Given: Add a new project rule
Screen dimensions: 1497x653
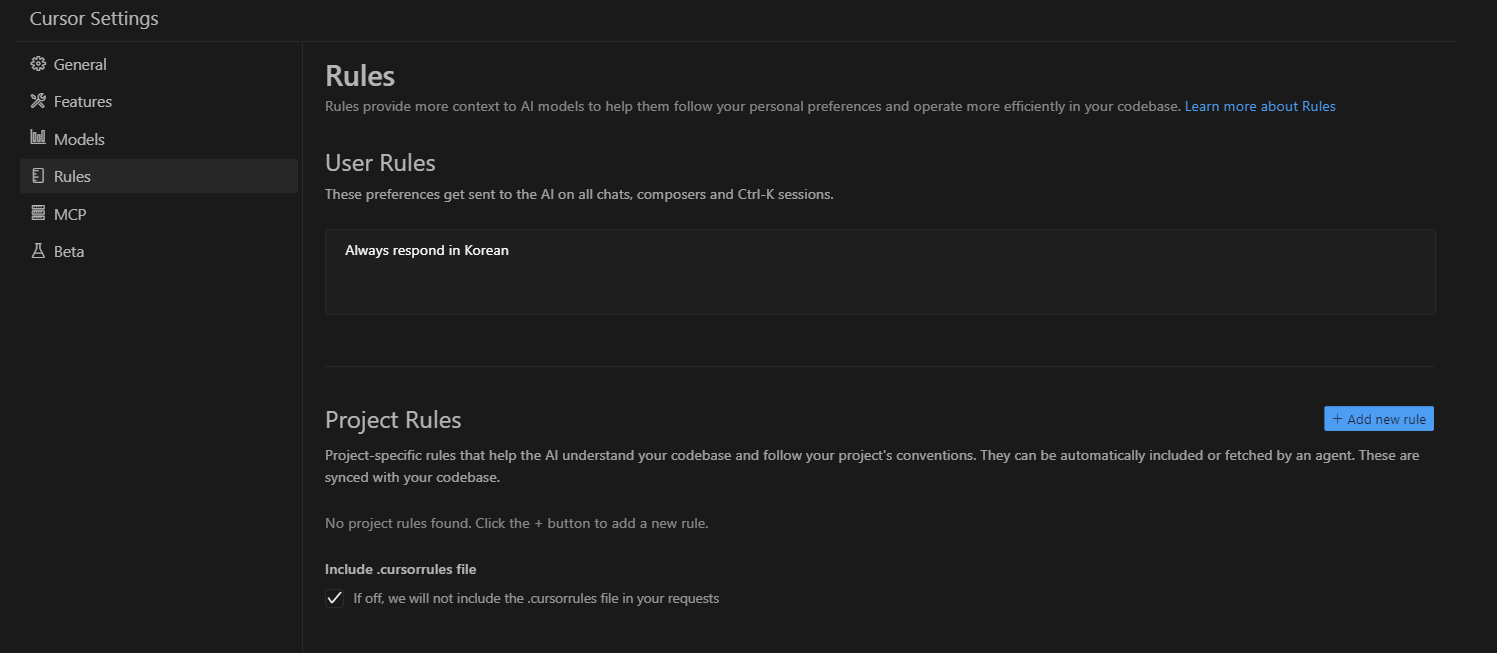Looking at the screenshot, I should click(x=1378, y=419).
